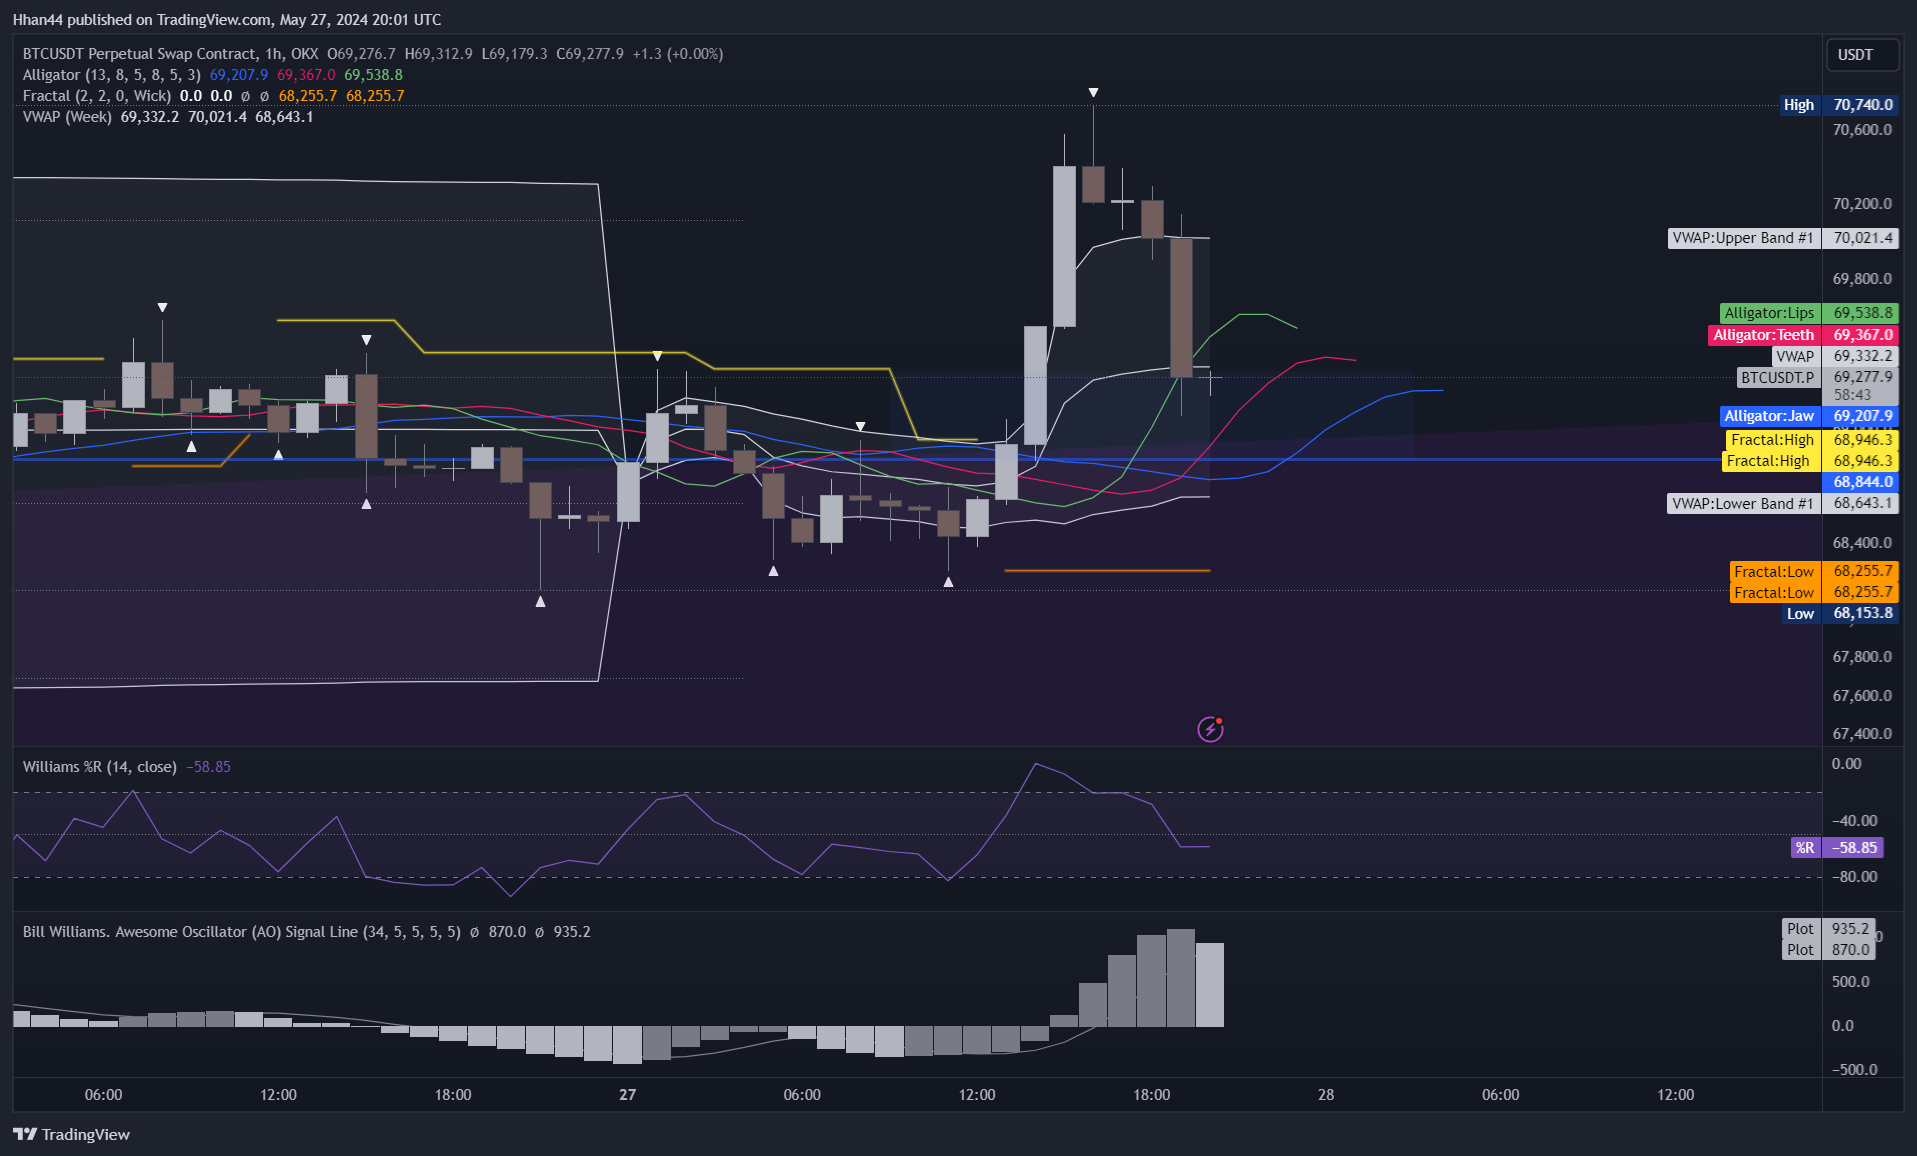The height and width of the screenshot is (1156, 1917).
Task: Click the 58:43 candle countdown timer
Action: point(1852,396)
